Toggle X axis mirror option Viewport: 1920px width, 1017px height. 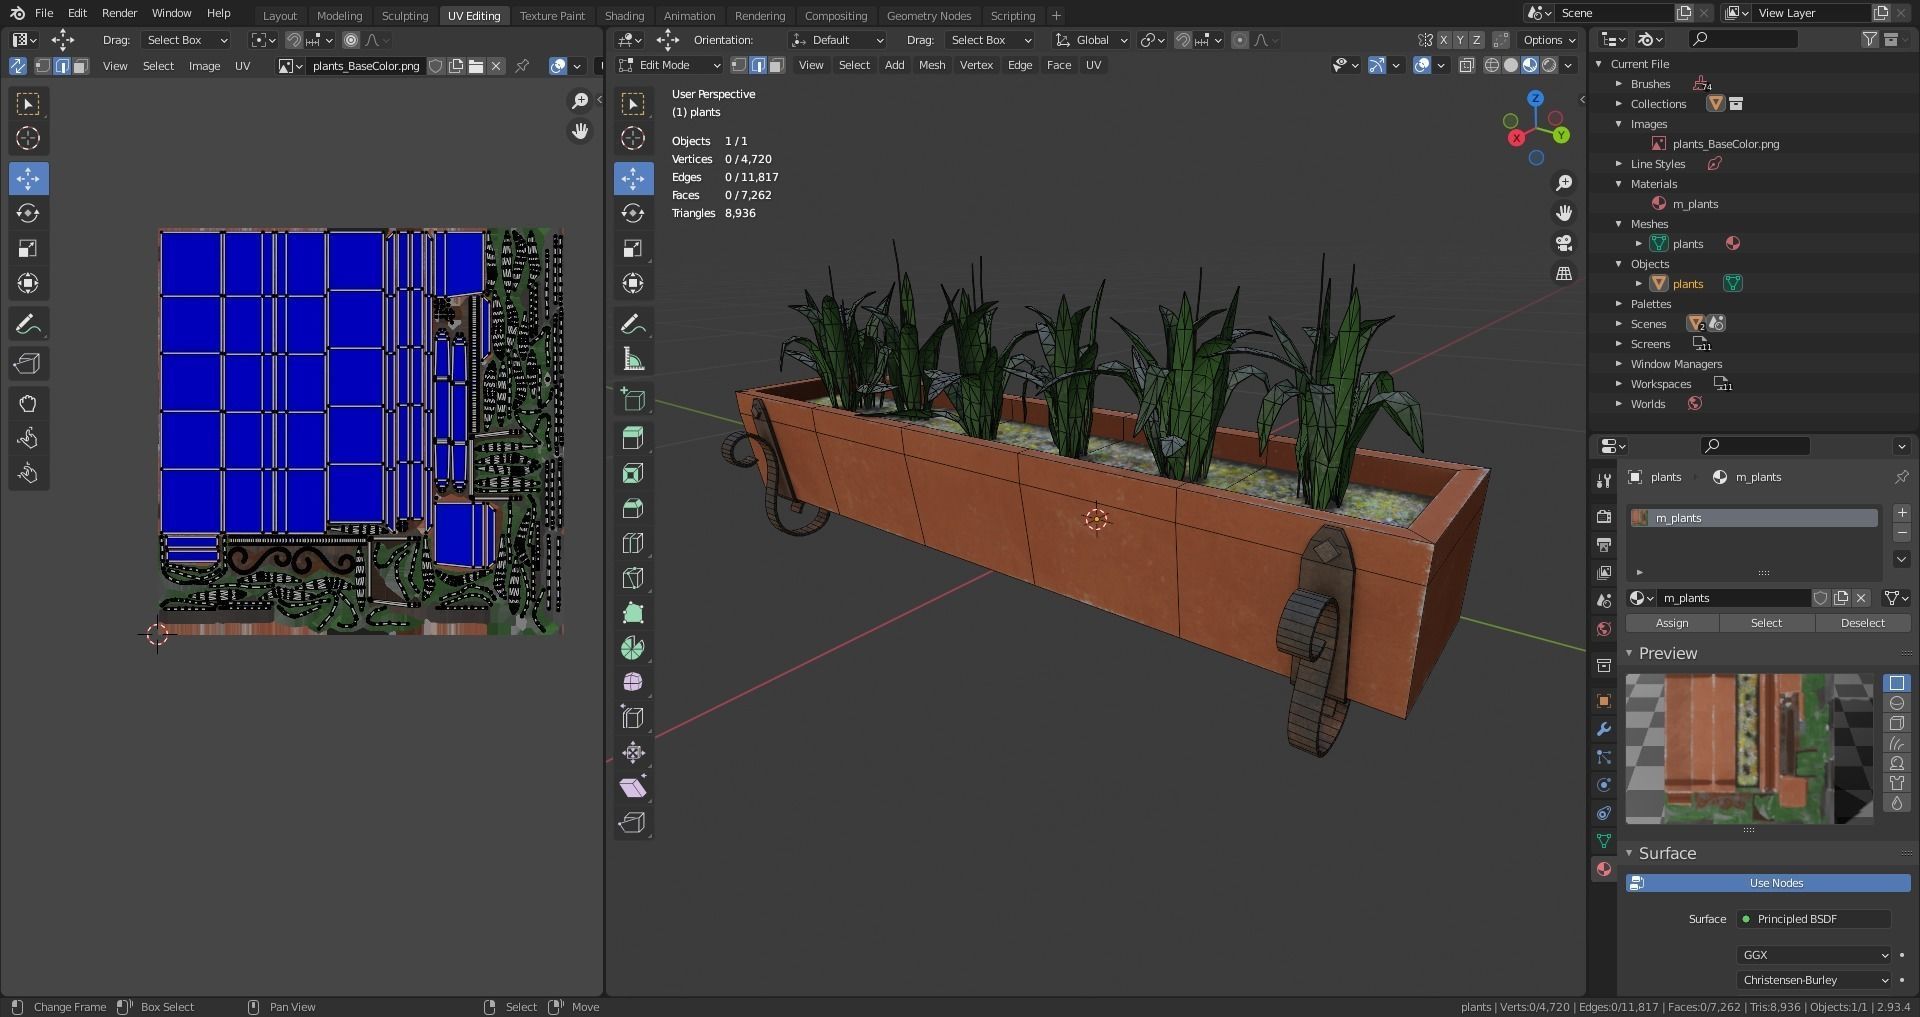pos(1444,40)
